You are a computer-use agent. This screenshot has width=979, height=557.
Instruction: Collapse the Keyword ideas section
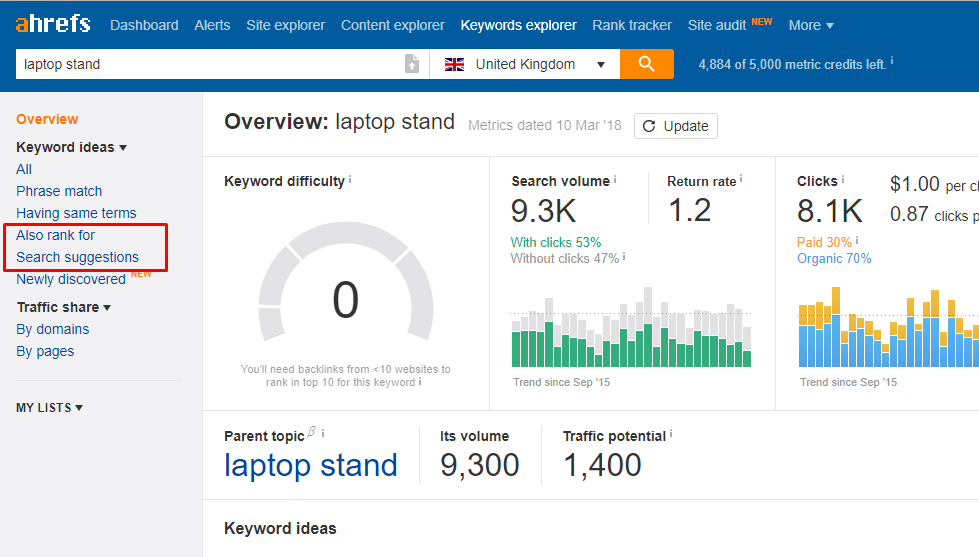click(71, 147)
